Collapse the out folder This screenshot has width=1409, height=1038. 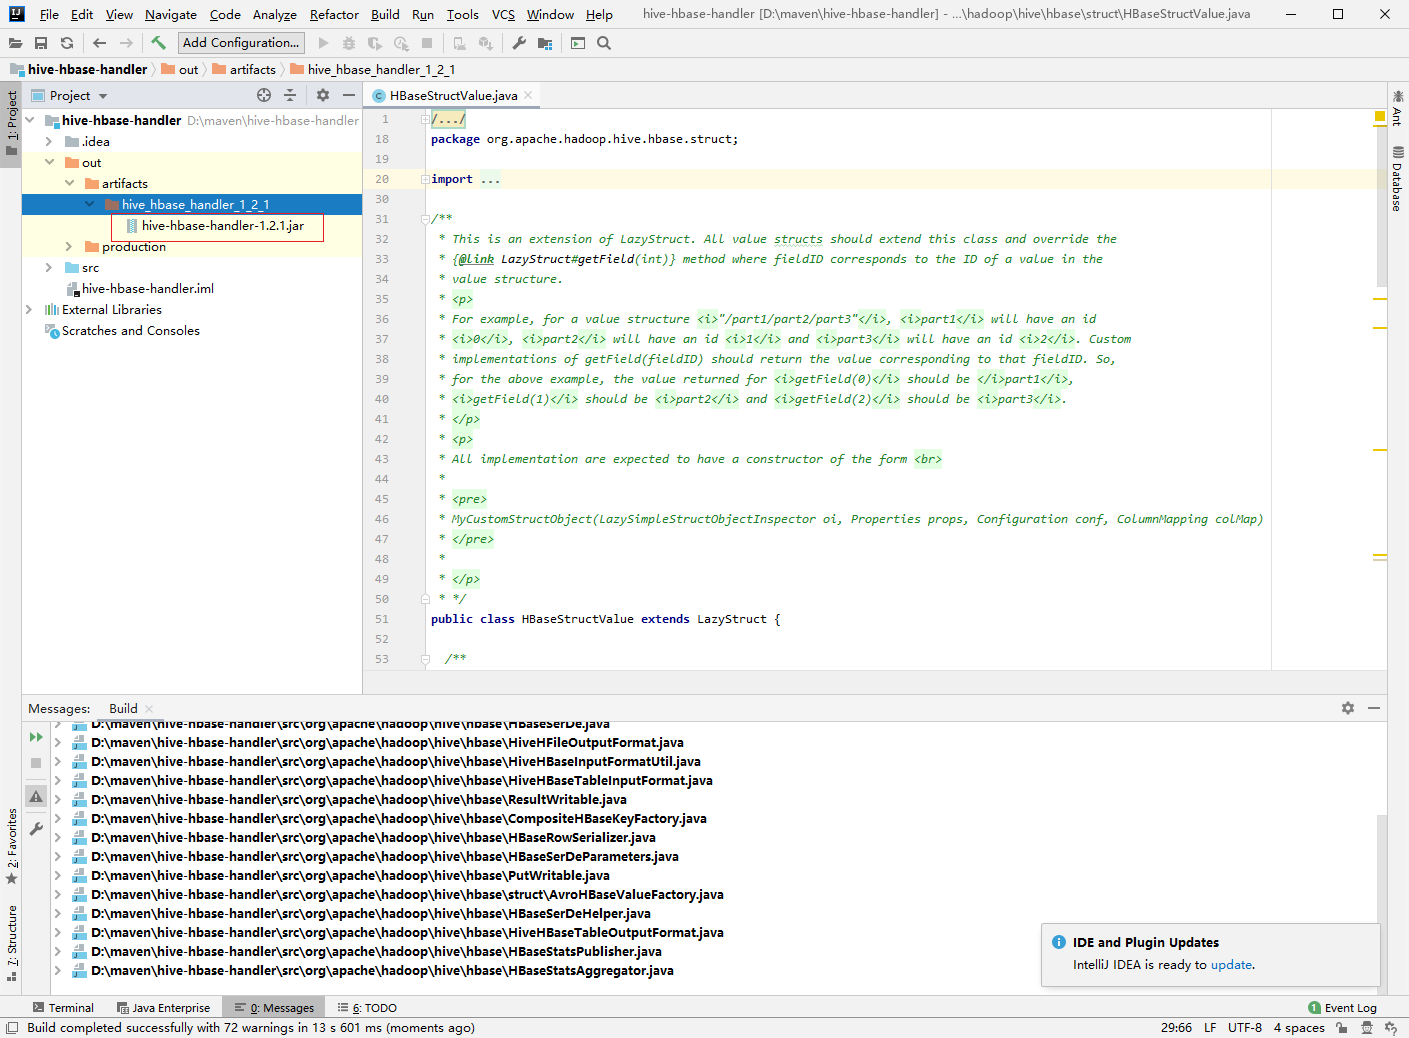tap(49, 162)
